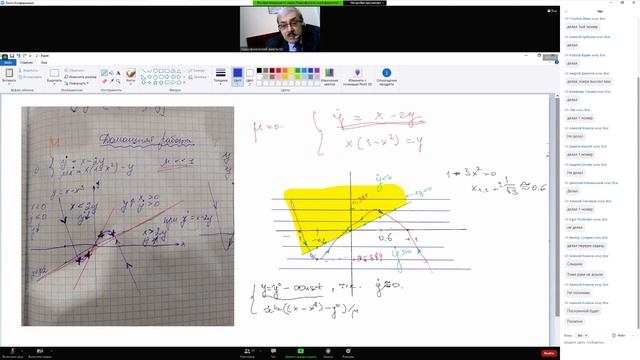Pick the green color swatch

pyautogui.click(x=298, y=71)
